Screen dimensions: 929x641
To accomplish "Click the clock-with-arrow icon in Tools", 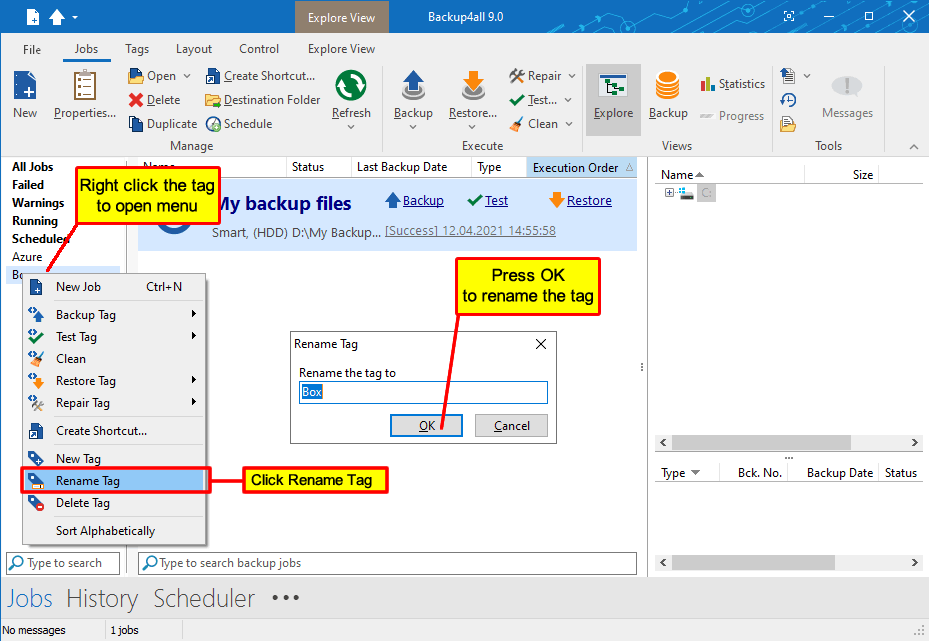I will click(x=787, y=100).
